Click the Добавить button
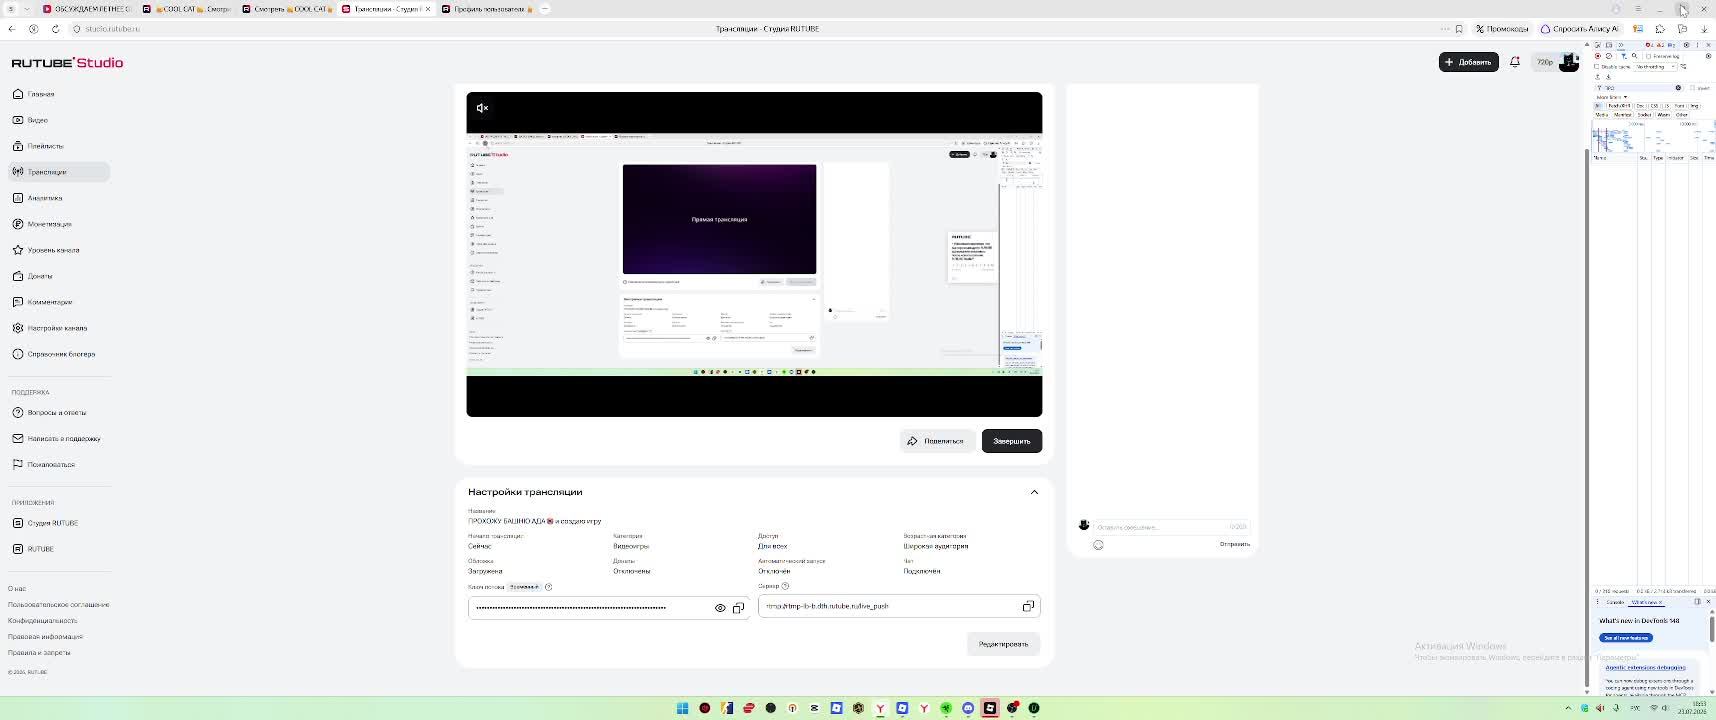The image size is (1716, 720). coord(1468,62)
